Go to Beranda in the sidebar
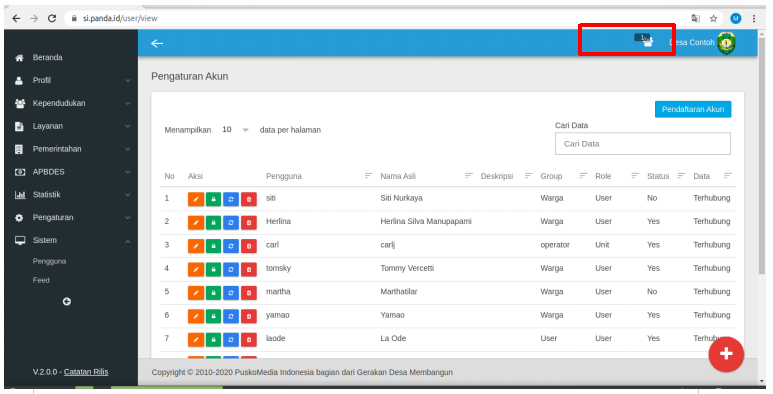 tap(47, 57)
